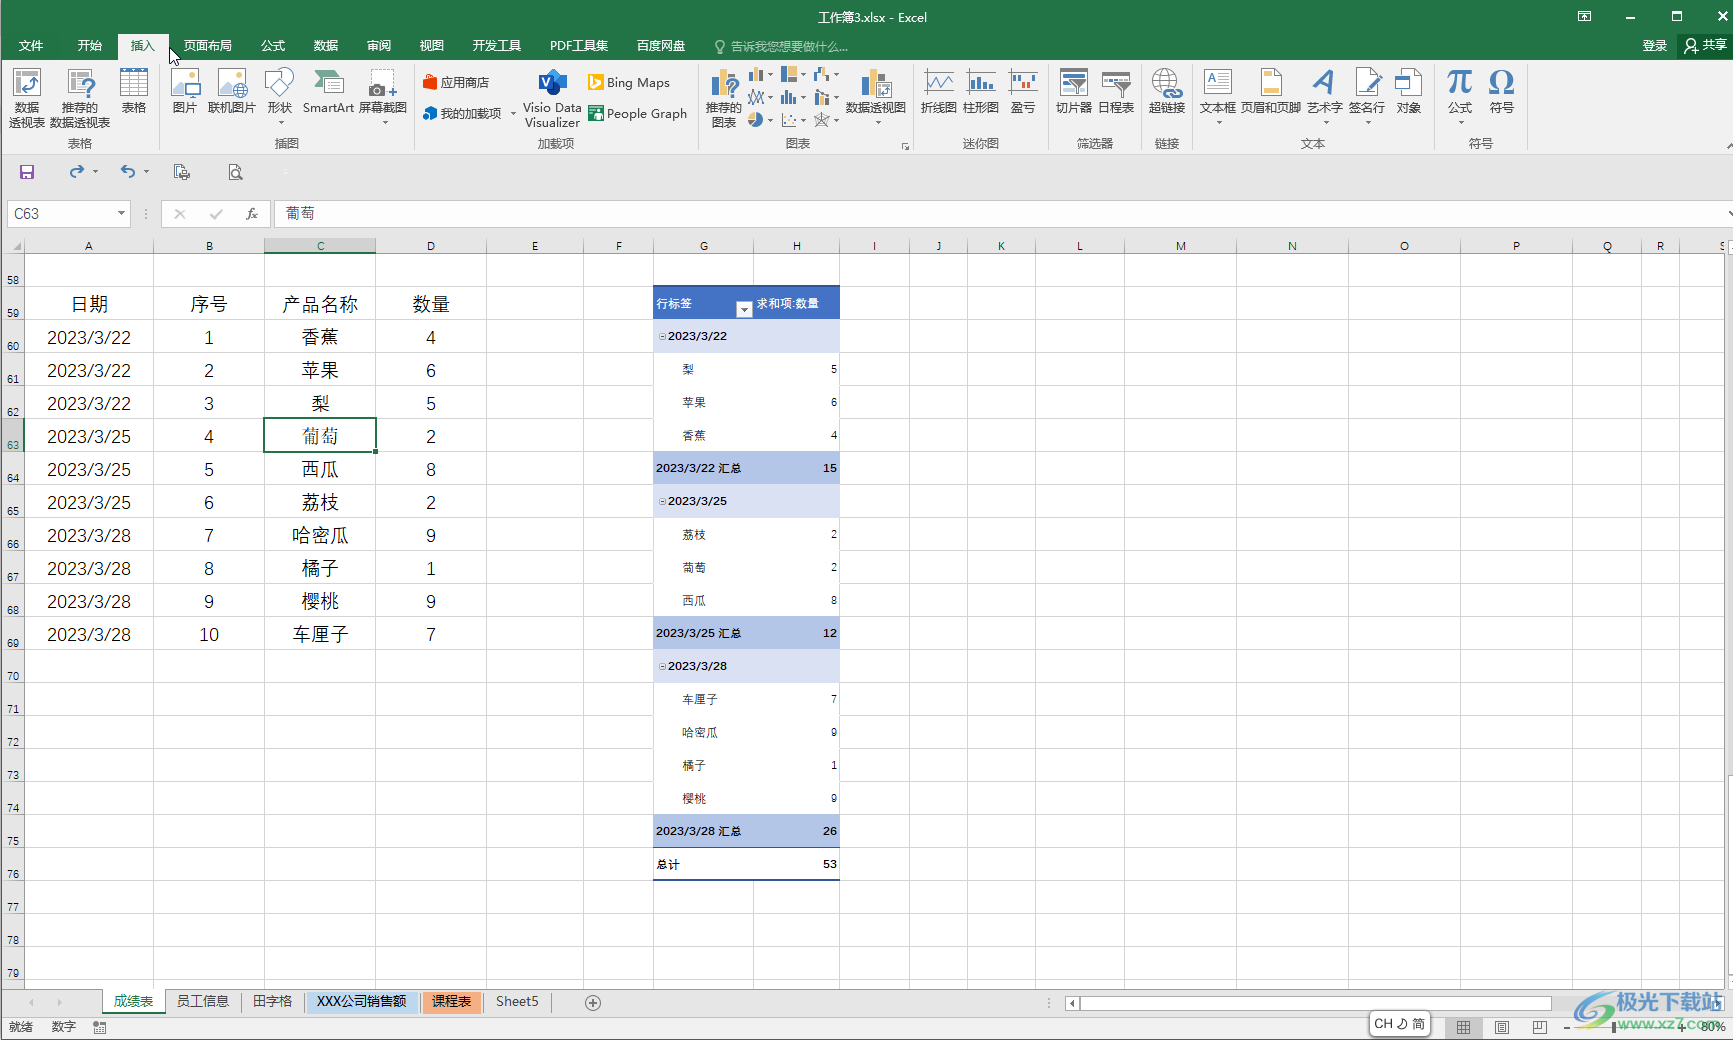Insert a Text Box (文本框)
1733x1040 pixels.
[1218, 97]
